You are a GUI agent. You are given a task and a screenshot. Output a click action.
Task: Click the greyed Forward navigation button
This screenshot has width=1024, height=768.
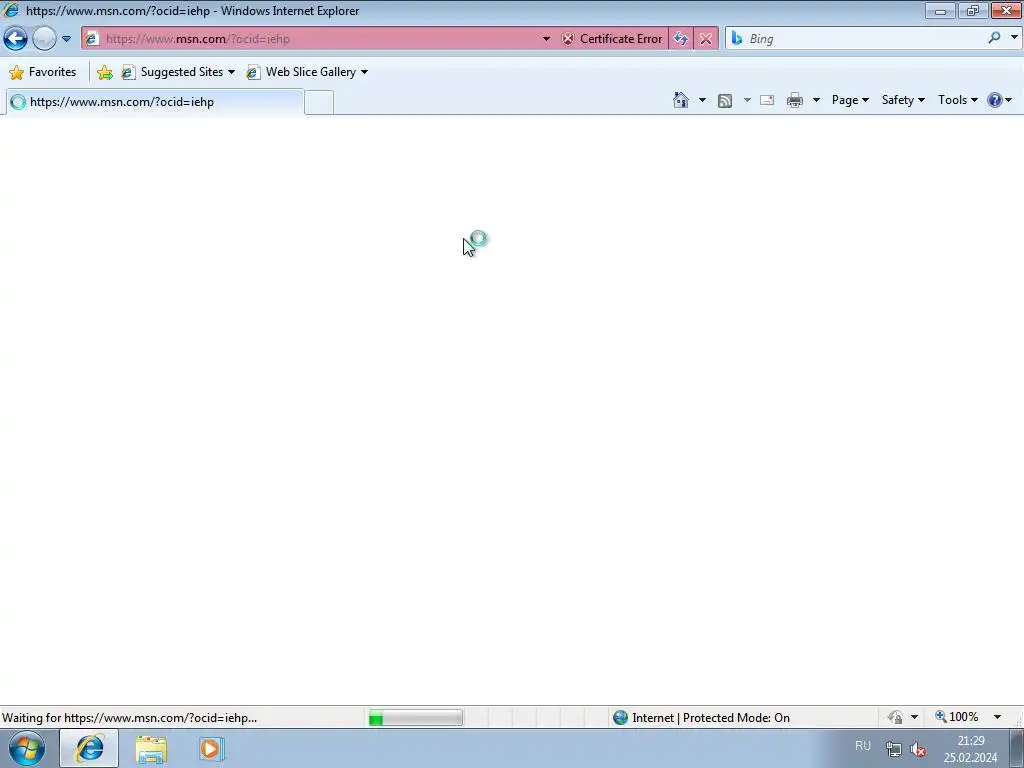[44, 39]
